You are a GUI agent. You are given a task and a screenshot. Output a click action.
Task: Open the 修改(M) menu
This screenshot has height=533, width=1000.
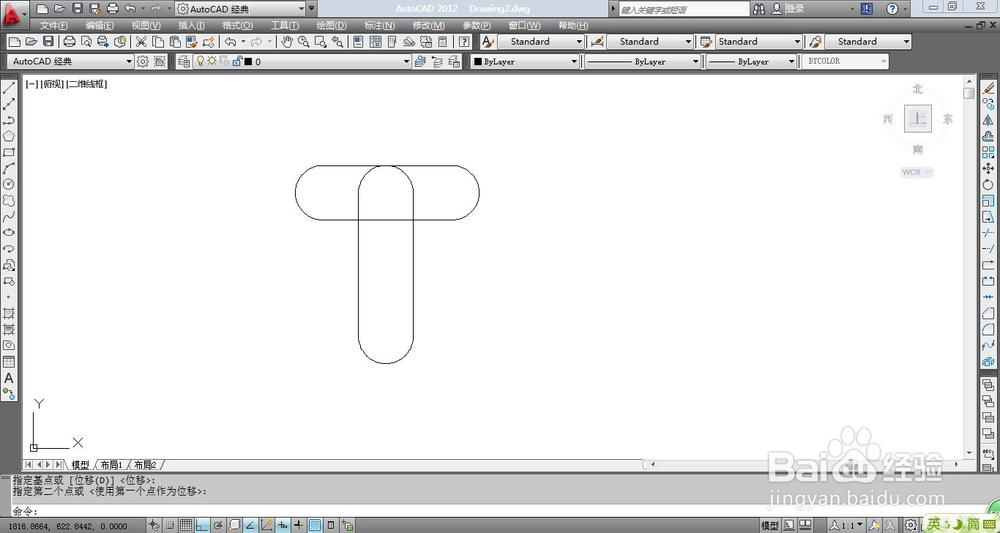point(429,26)
